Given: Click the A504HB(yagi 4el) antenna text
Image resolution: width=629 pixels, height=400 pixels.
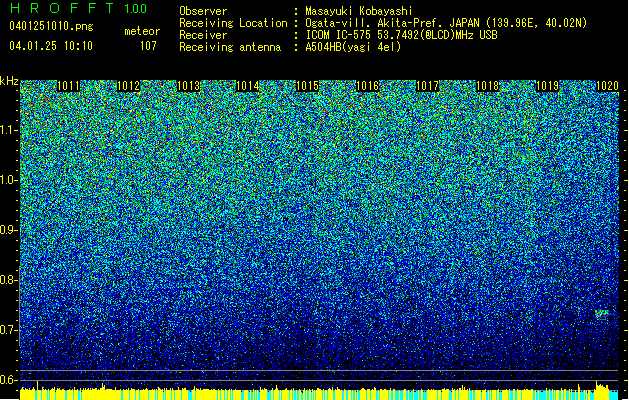Looking at the screenshot, I should [353, 47].
